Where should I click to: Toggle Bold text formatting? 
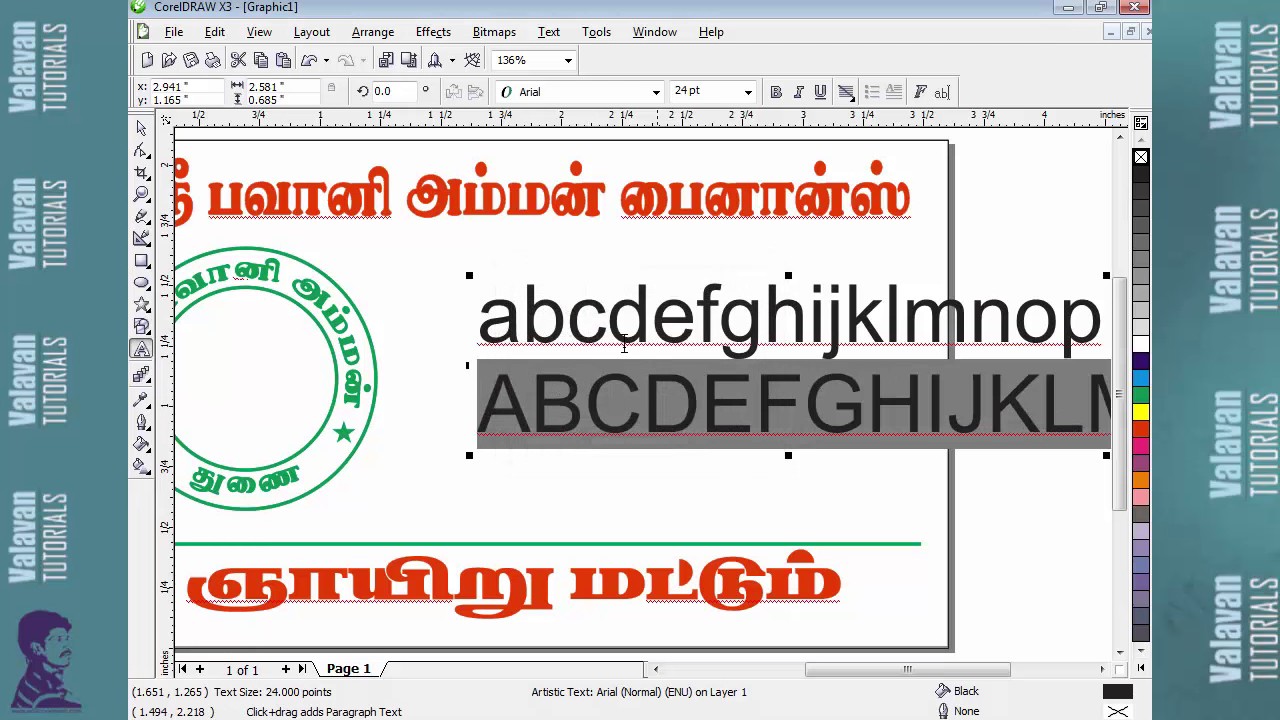tap(776, 92)
